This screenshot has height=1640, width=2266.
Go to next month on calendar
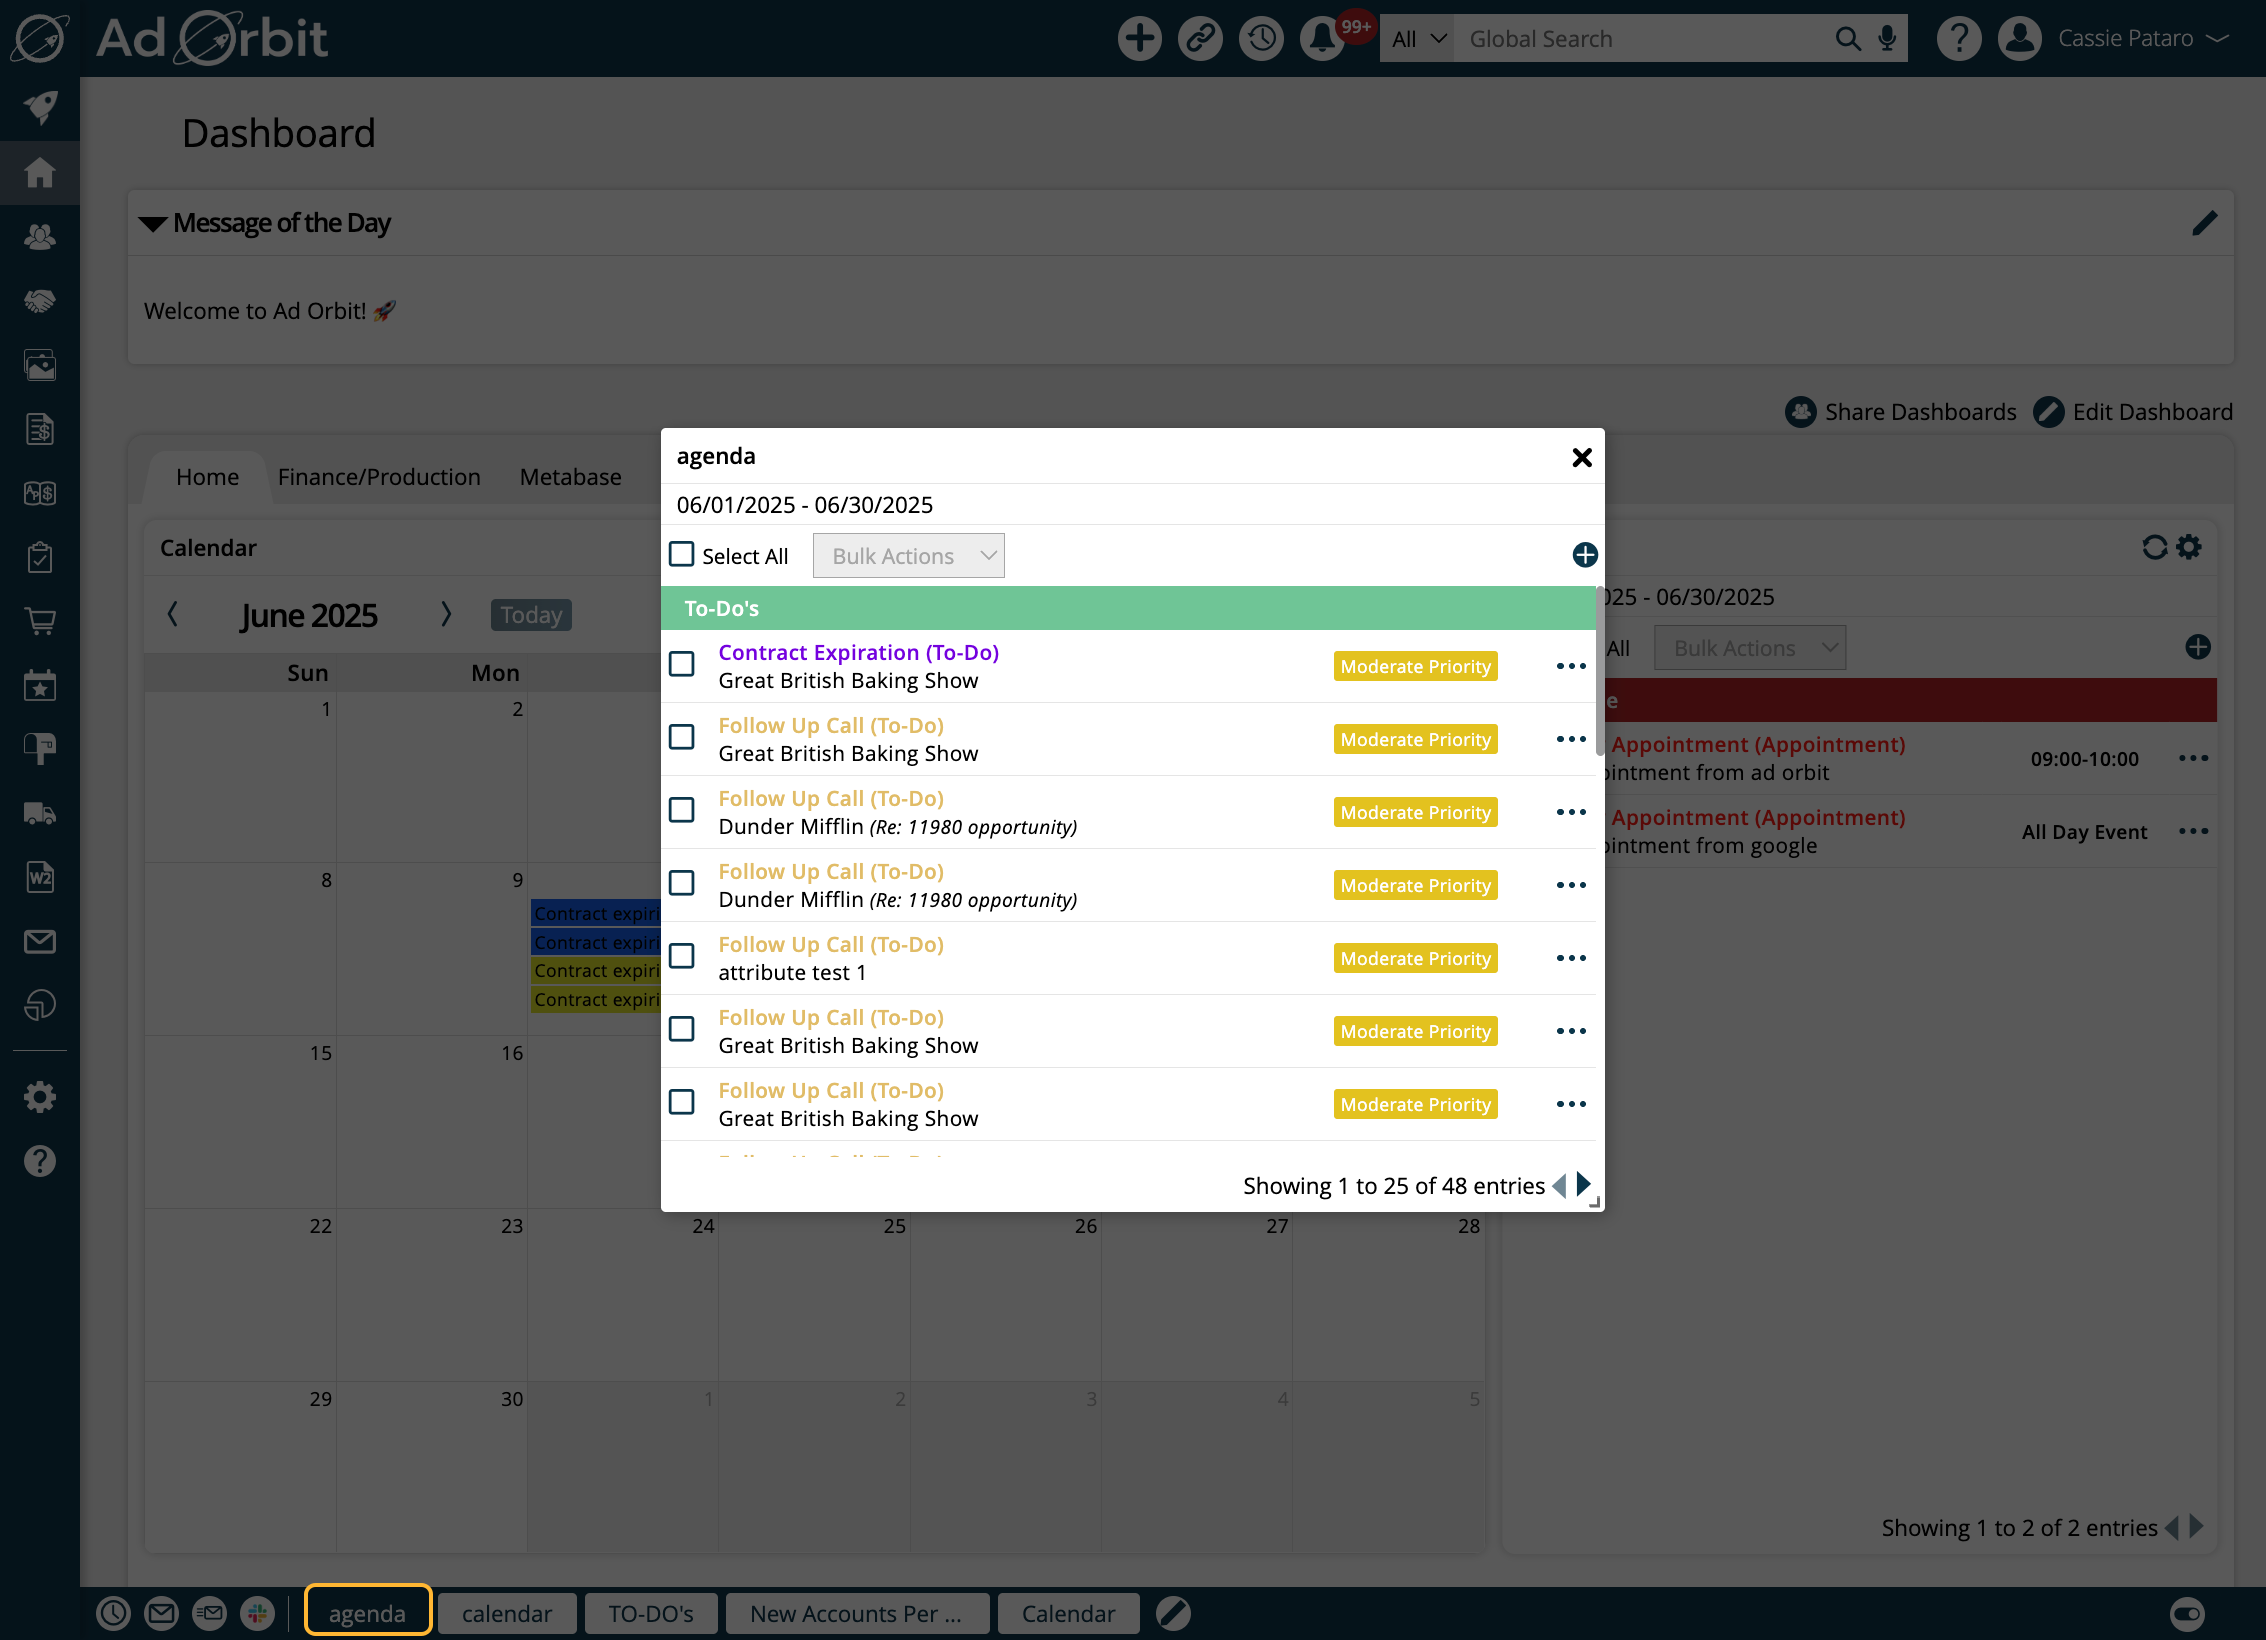tap(446, 614)
